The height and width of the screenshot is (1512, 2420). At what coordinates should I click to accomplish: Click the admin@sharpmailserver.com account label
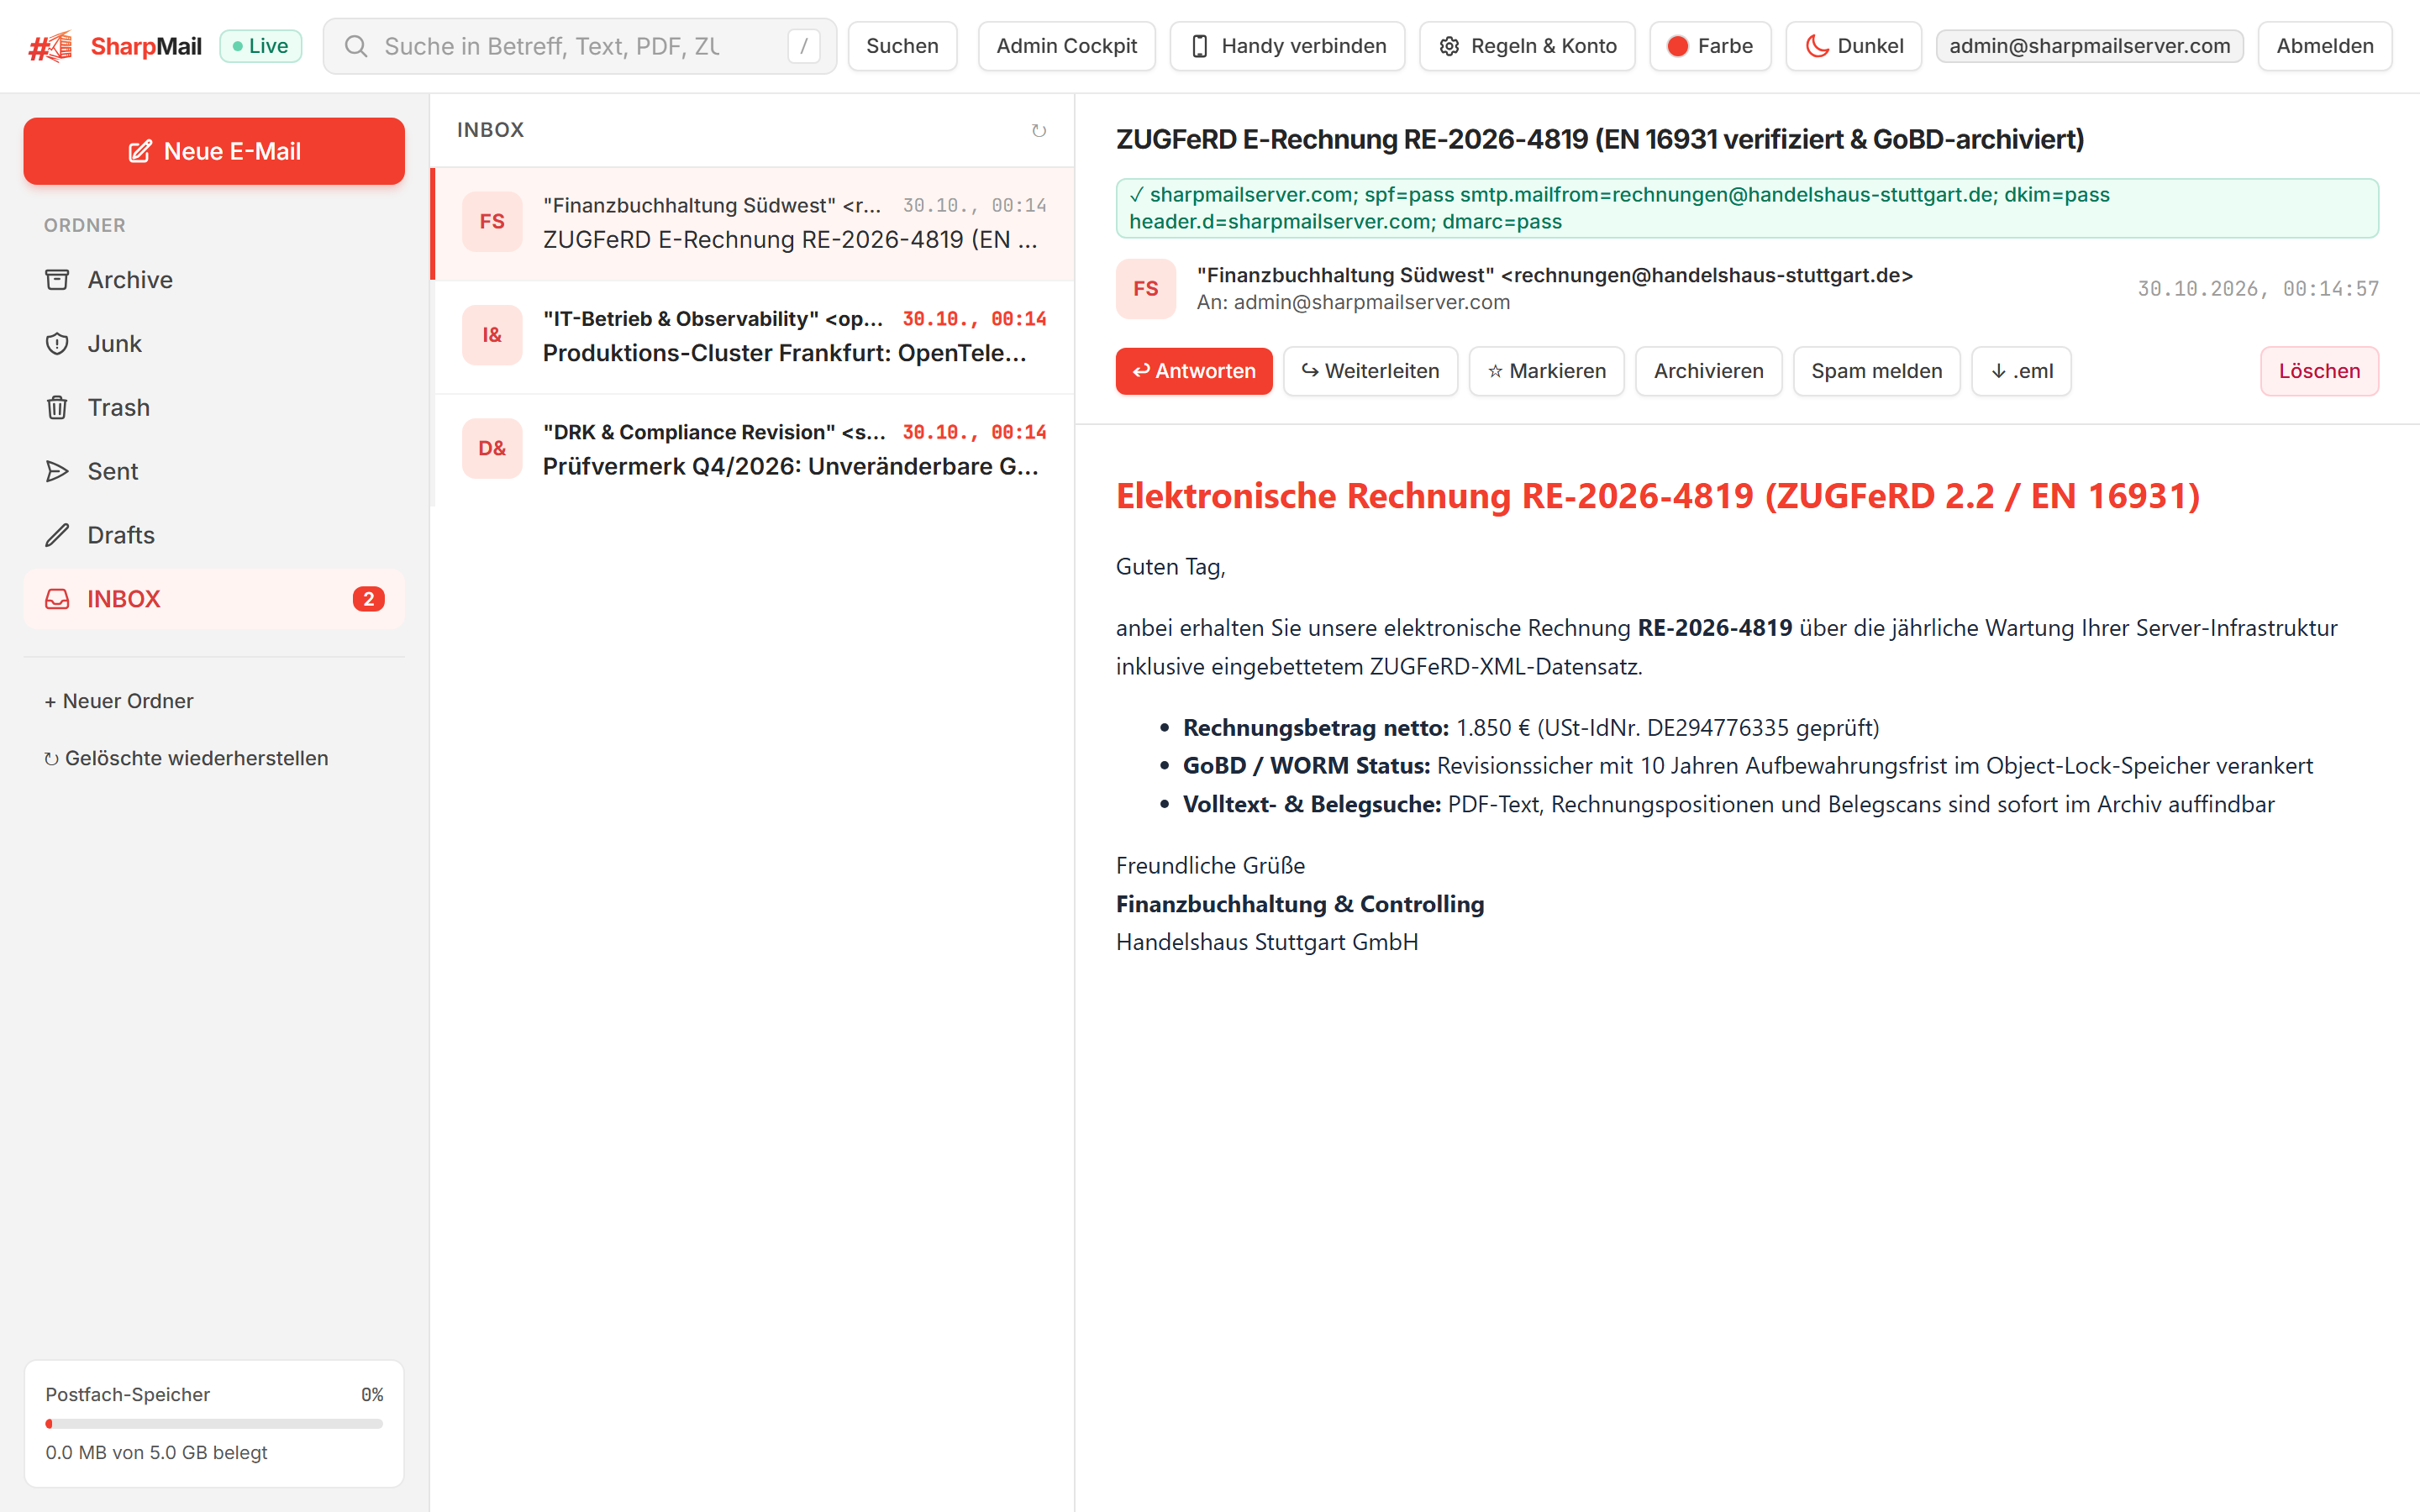(x=2090, y=46)
